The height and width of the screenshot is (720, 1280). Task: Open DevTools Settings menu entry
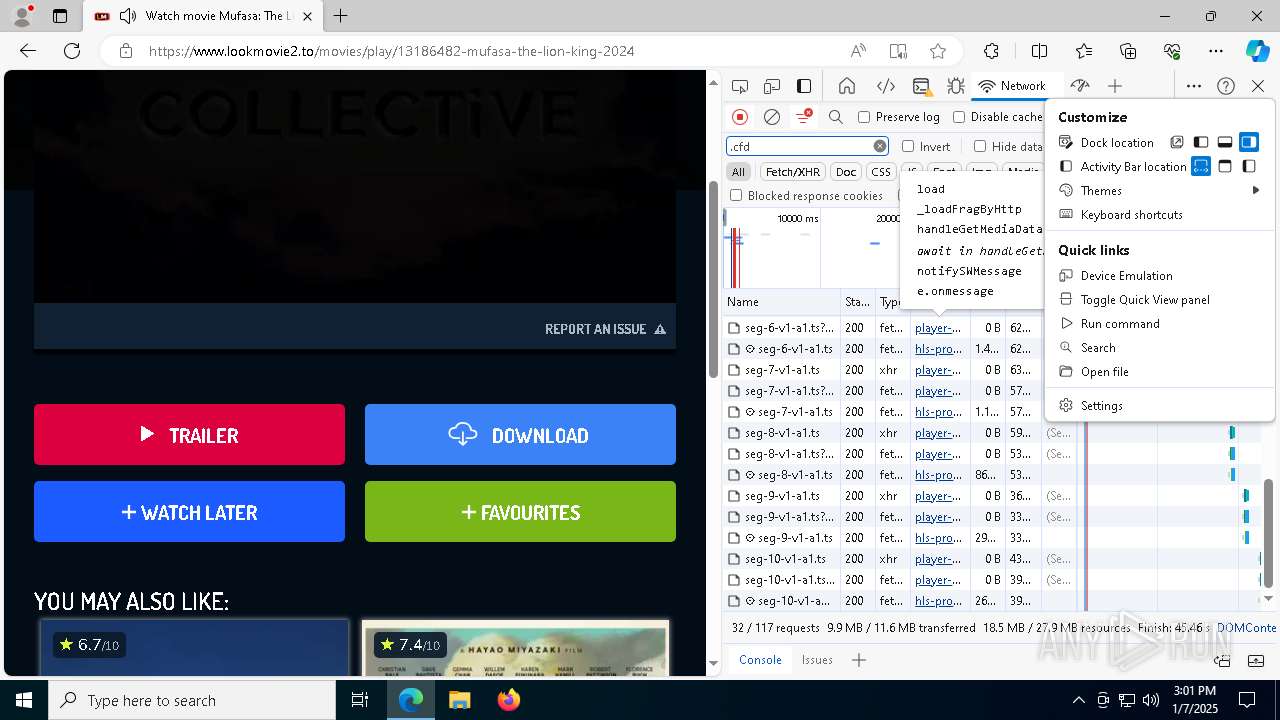tap(1160, 405)
